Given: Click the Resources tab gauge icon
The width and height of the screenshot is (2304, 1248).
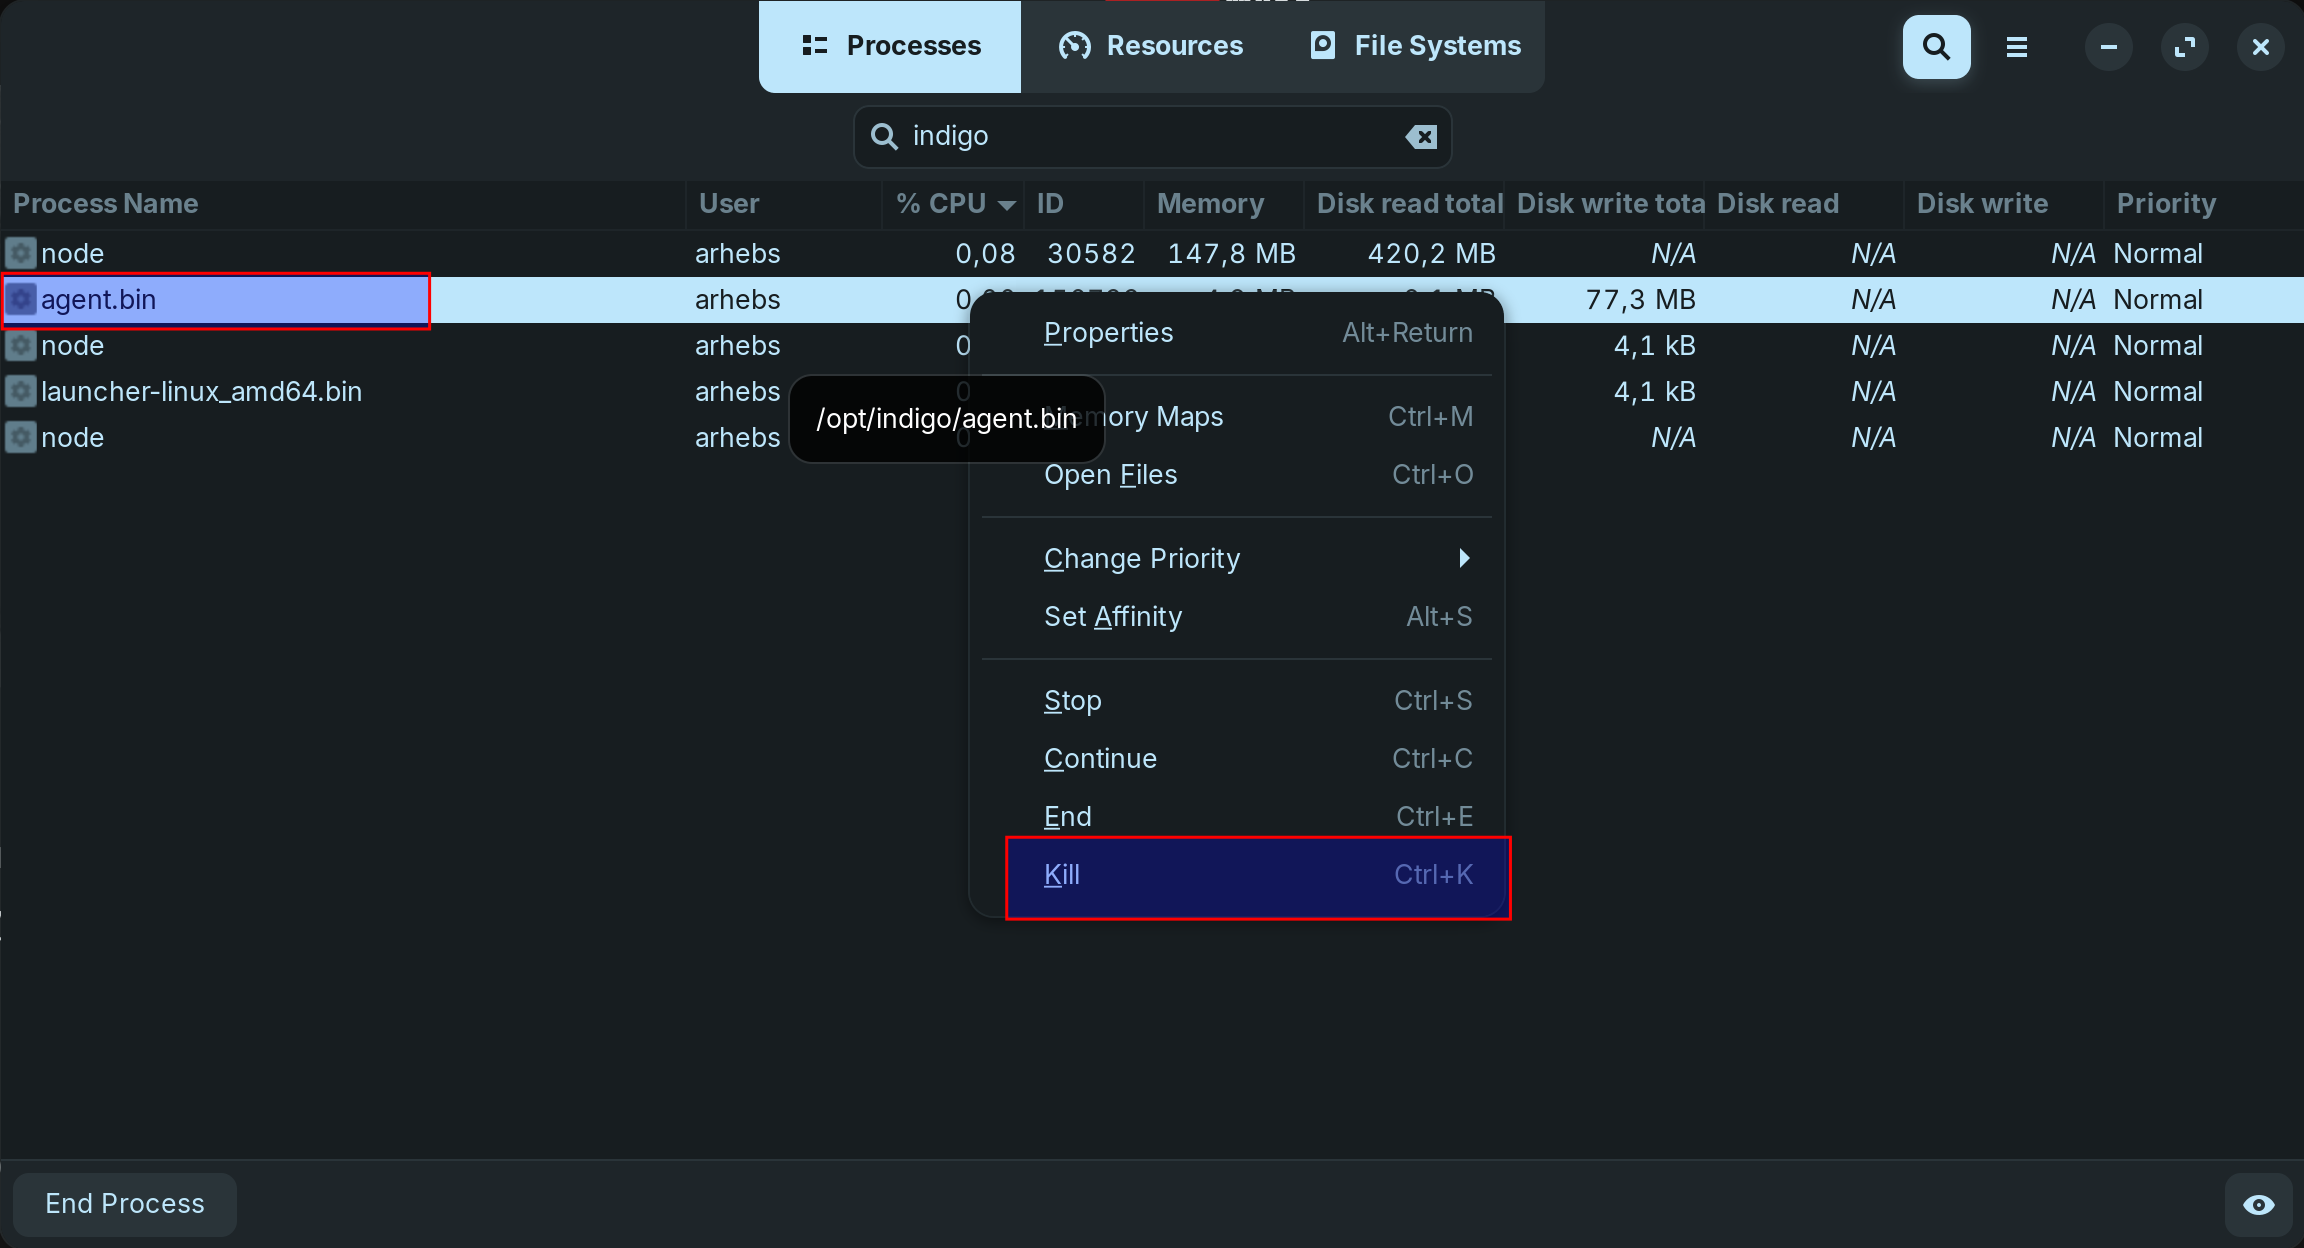Looking at the screenshot, I should click(x=1075, y=46).
